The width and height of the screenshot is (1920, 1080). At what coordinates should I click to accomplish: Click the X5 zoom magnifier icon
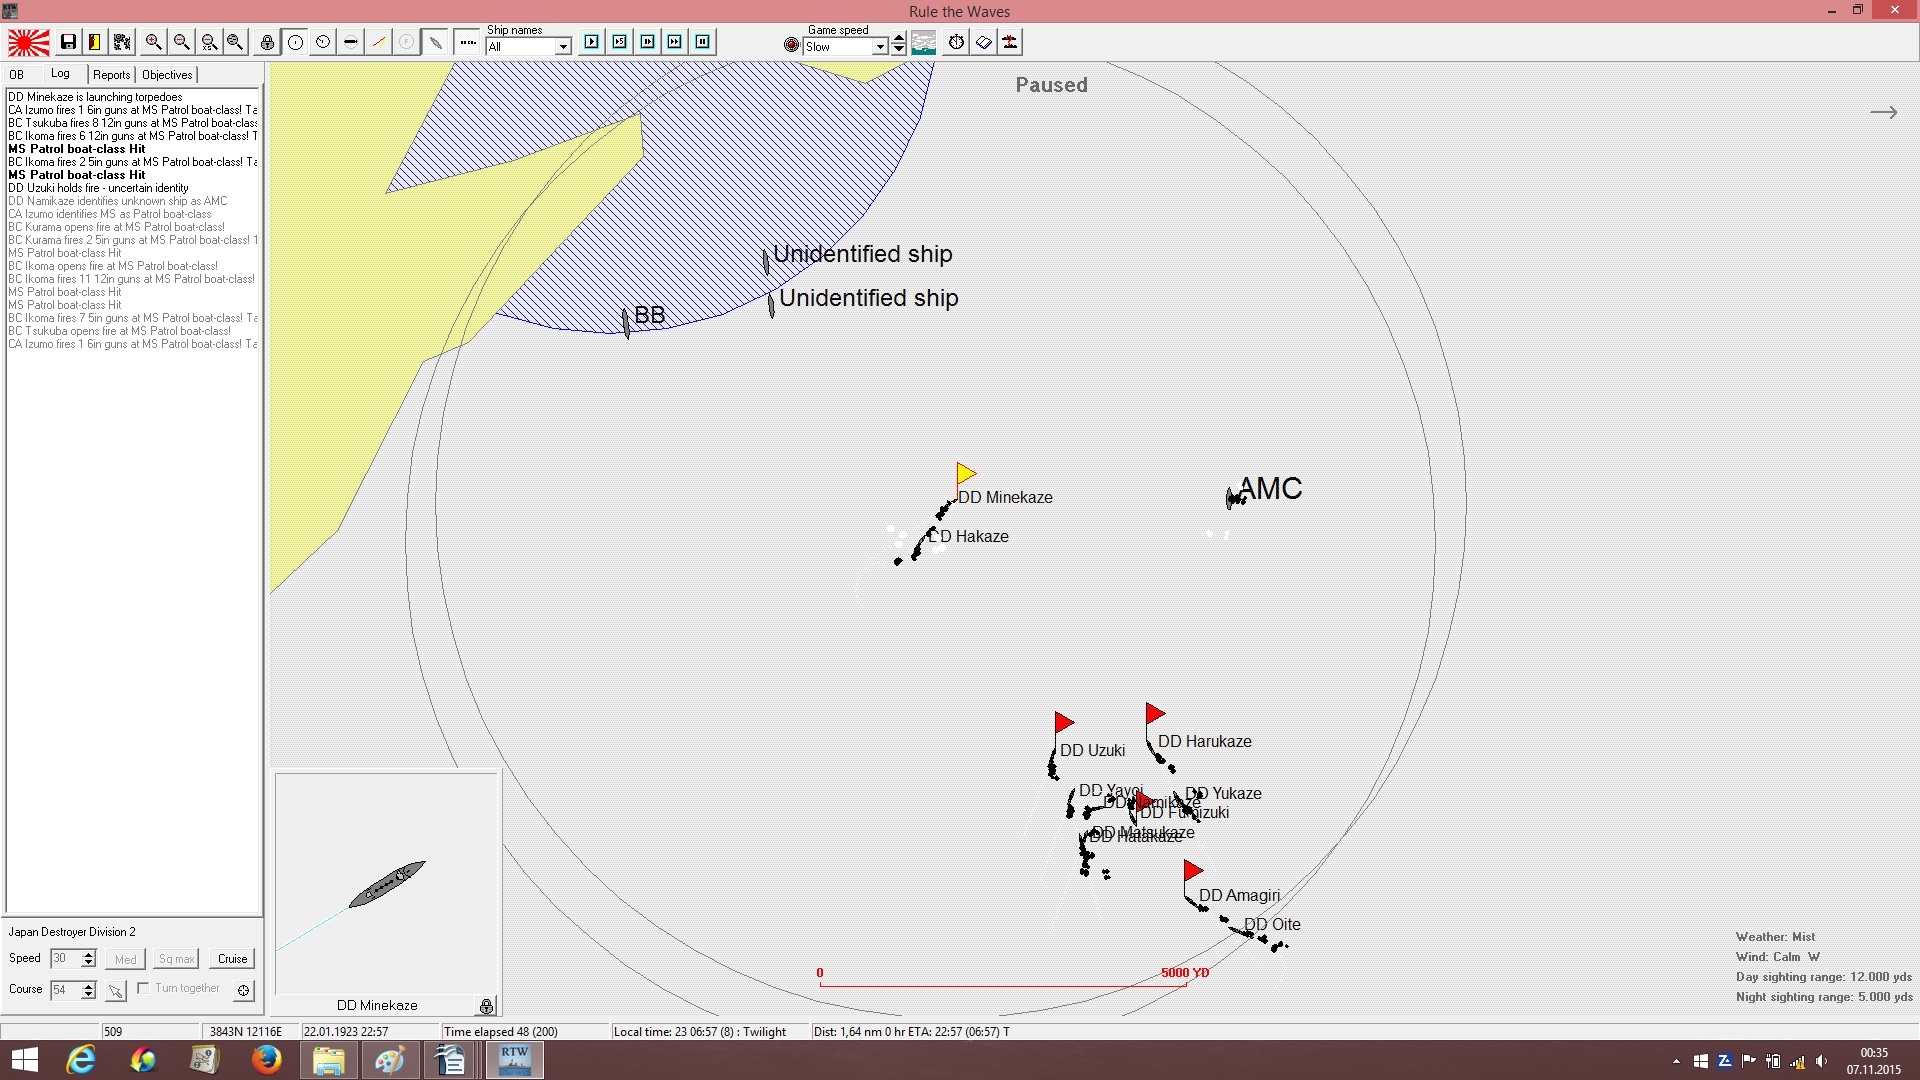(x=209, y=42)
